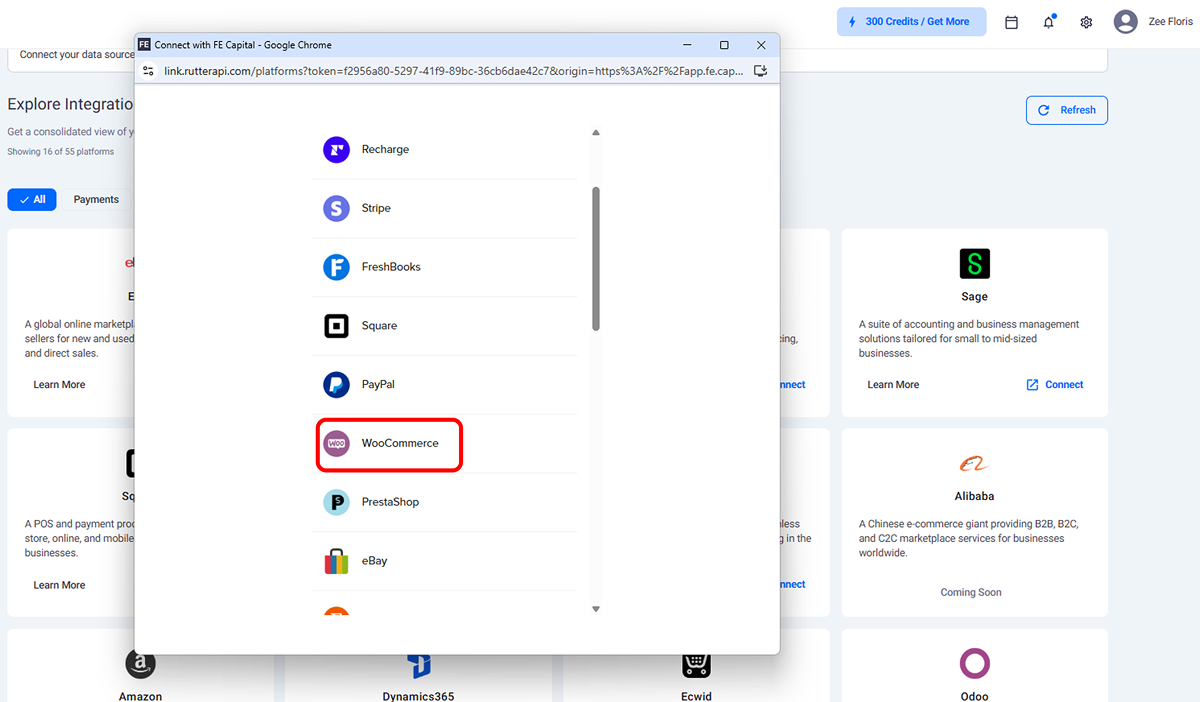
Task: Click 'Showing 16 of 55 platforms' text
Action: coord(61,152)
